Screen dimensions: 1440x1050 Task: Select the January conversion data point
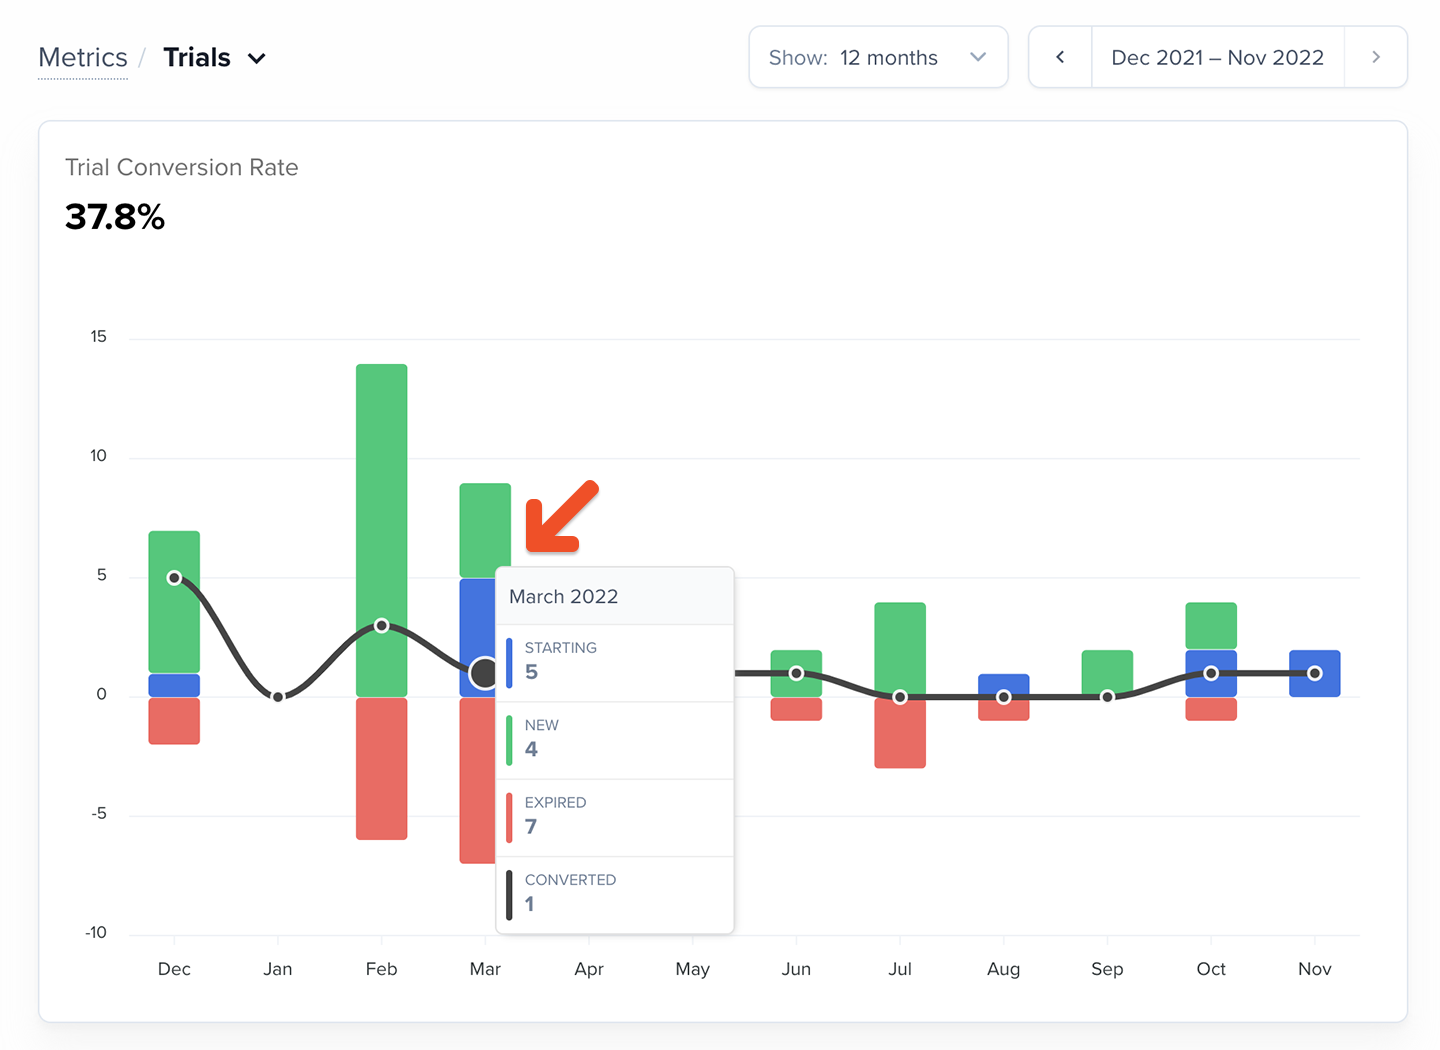point(278,696)
